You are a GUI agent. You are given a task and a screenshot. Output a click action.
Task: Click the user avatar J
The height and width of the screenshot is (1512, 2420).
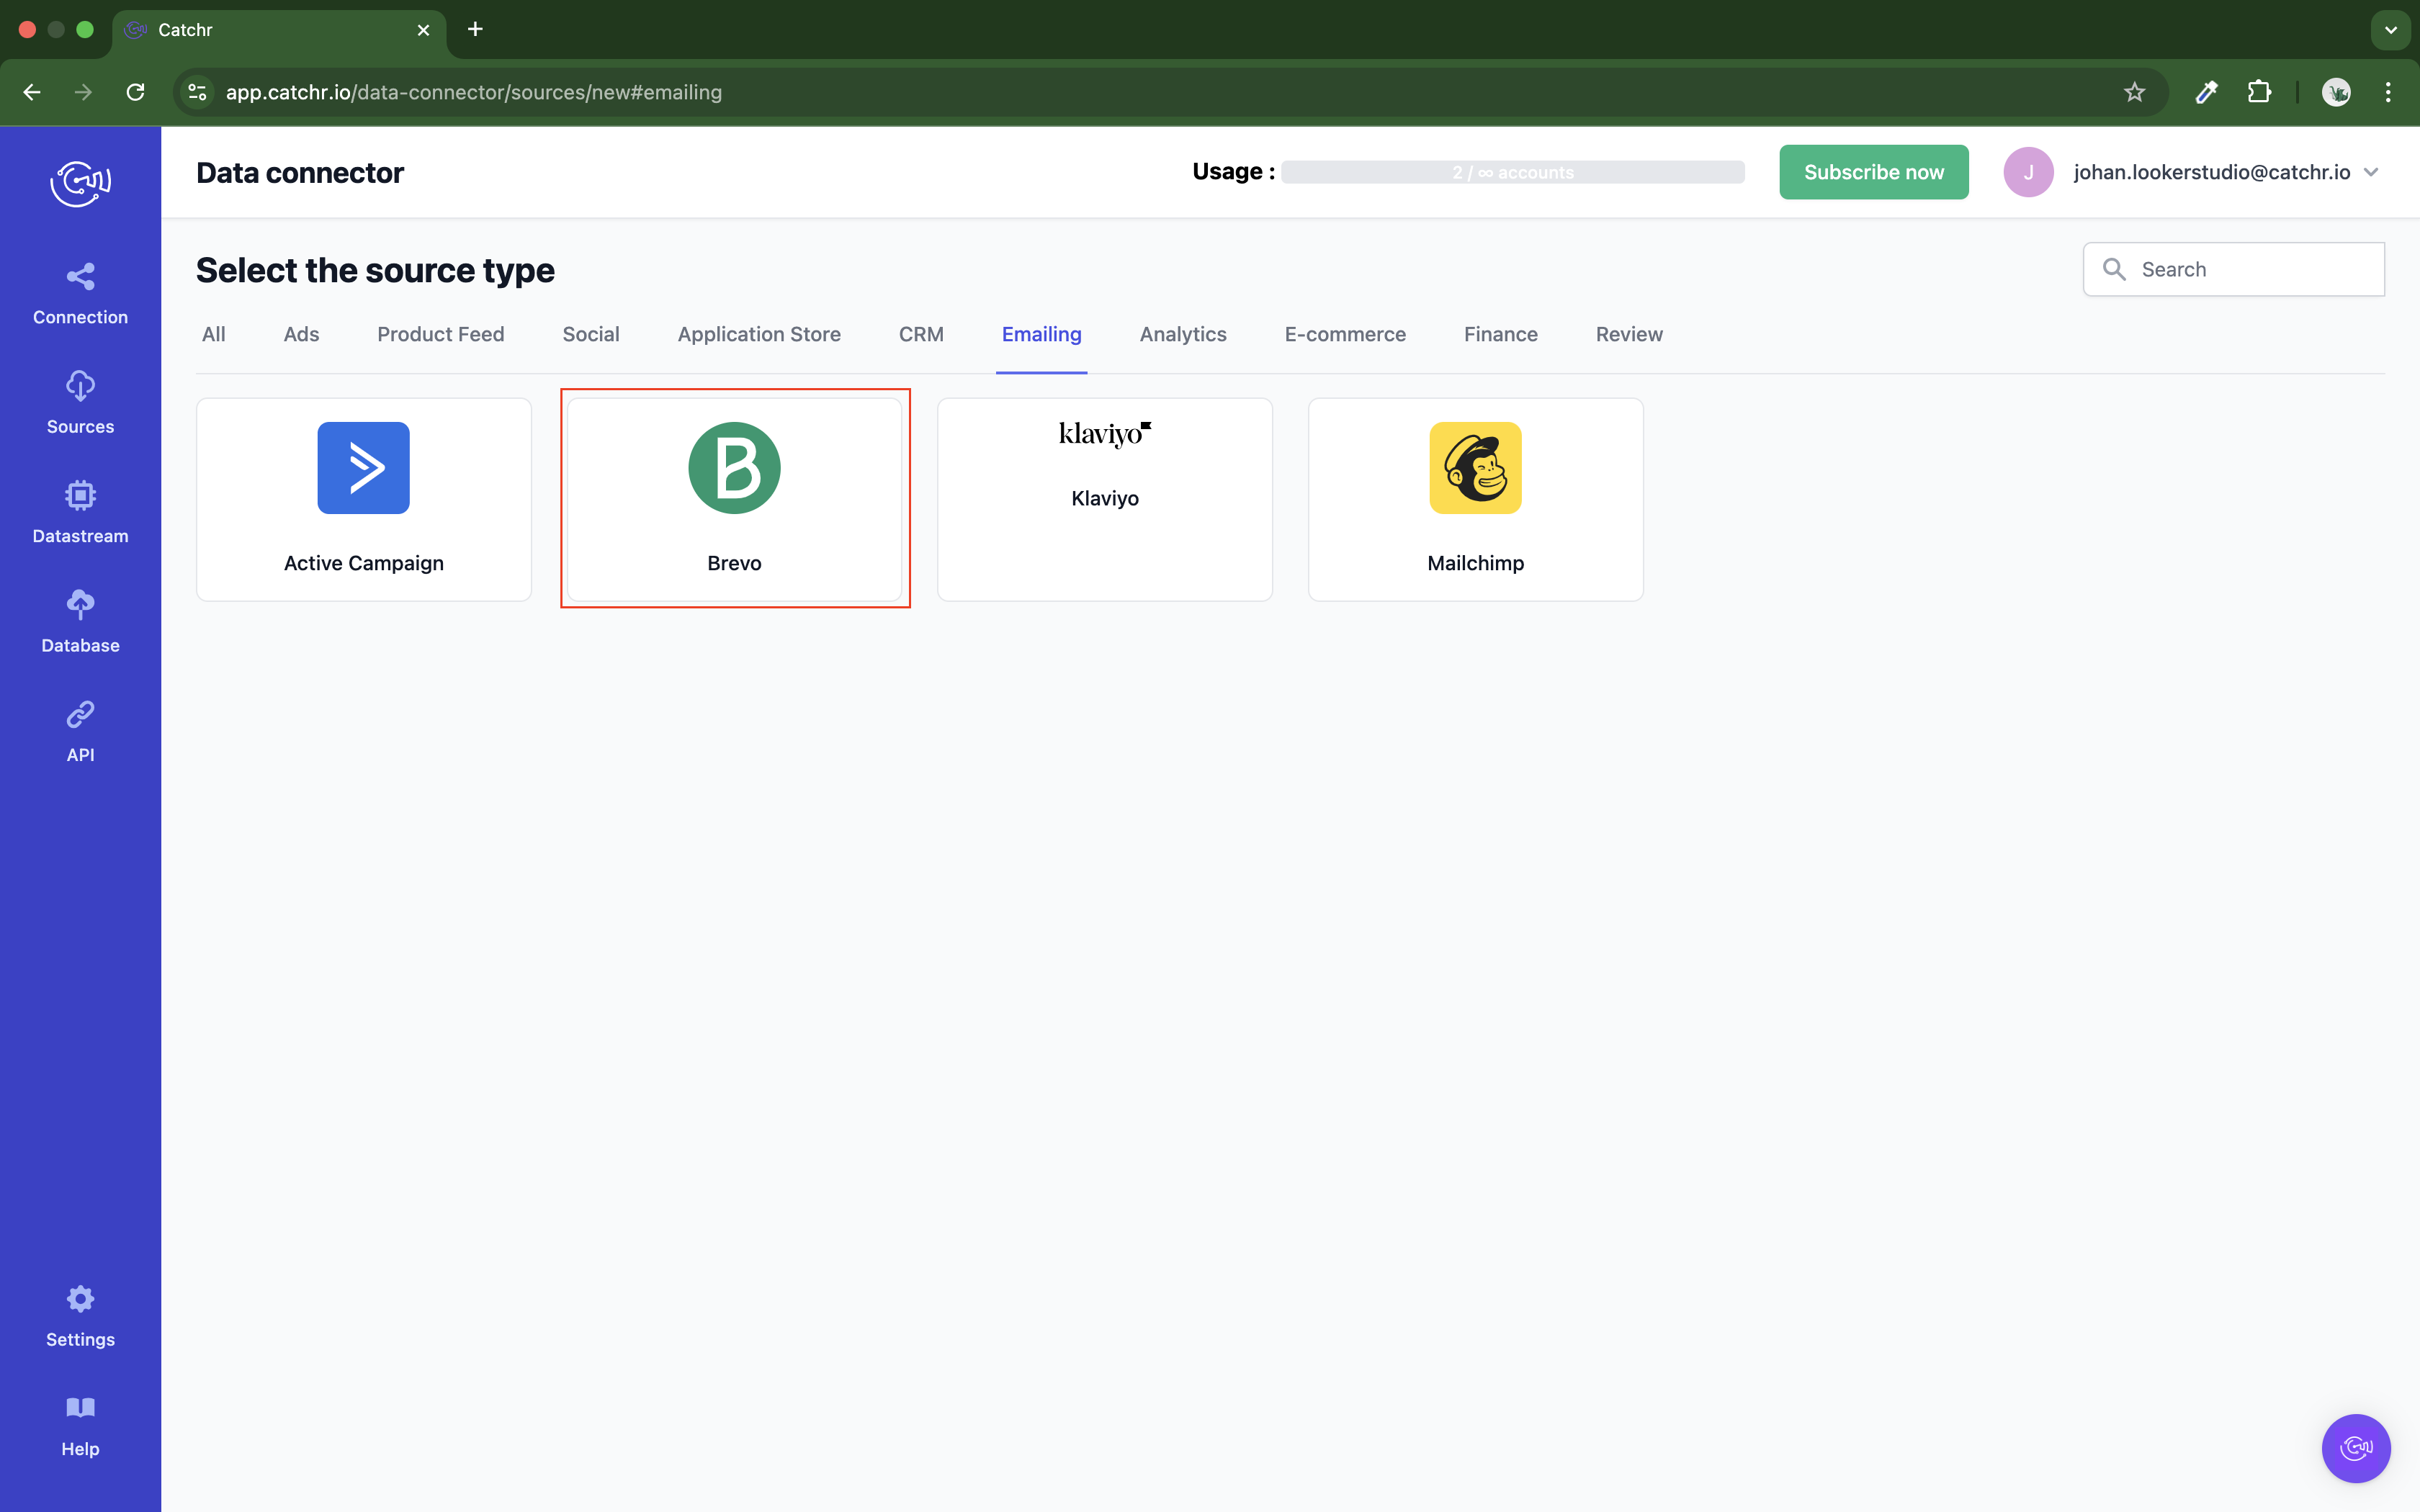tap(2028, 172)
